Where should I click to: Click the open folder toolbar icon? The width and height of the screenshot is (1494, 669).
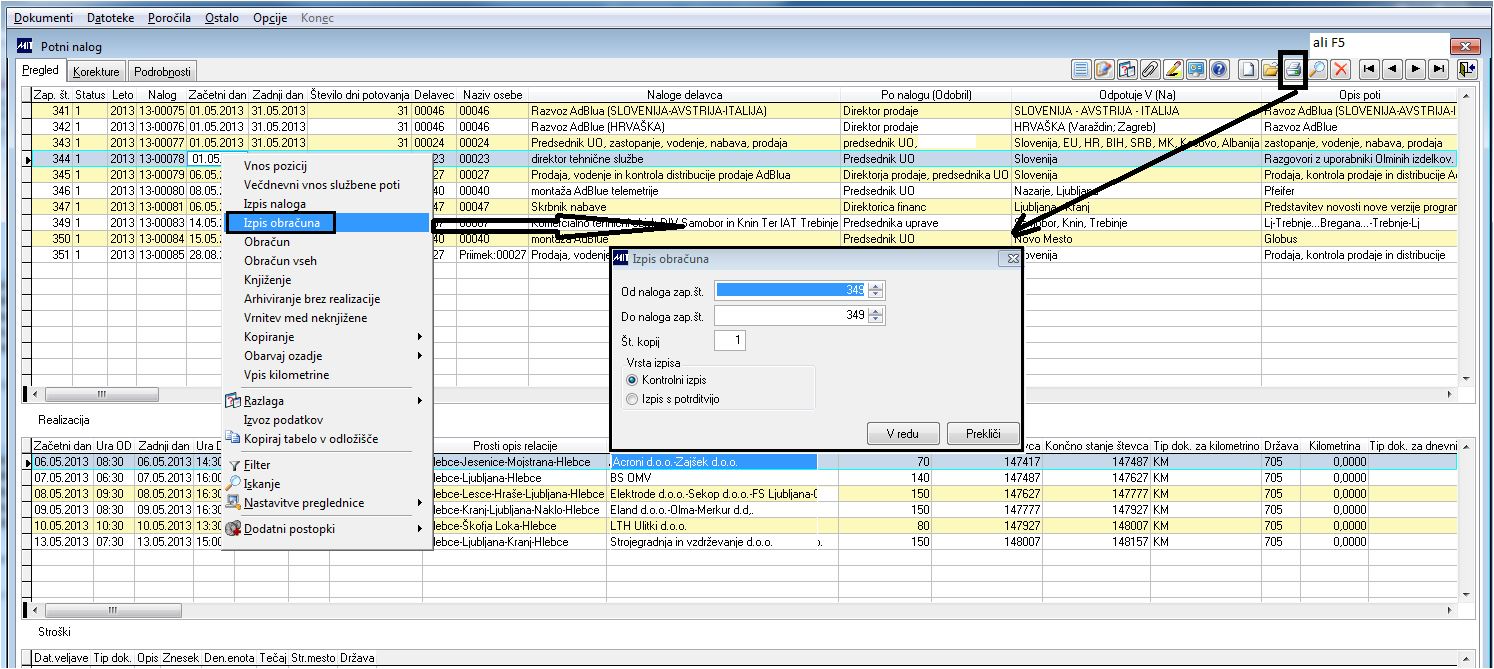[x=1270, y=70]
